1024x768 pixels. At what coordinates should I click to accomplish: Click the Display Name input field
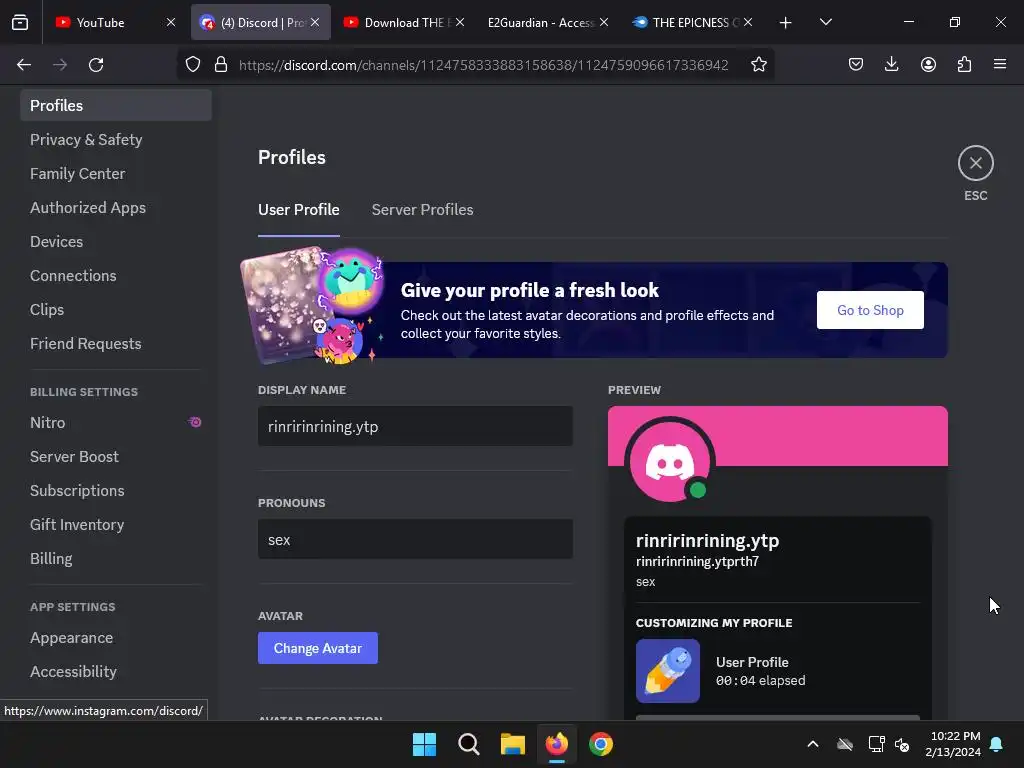click(415, 426)
